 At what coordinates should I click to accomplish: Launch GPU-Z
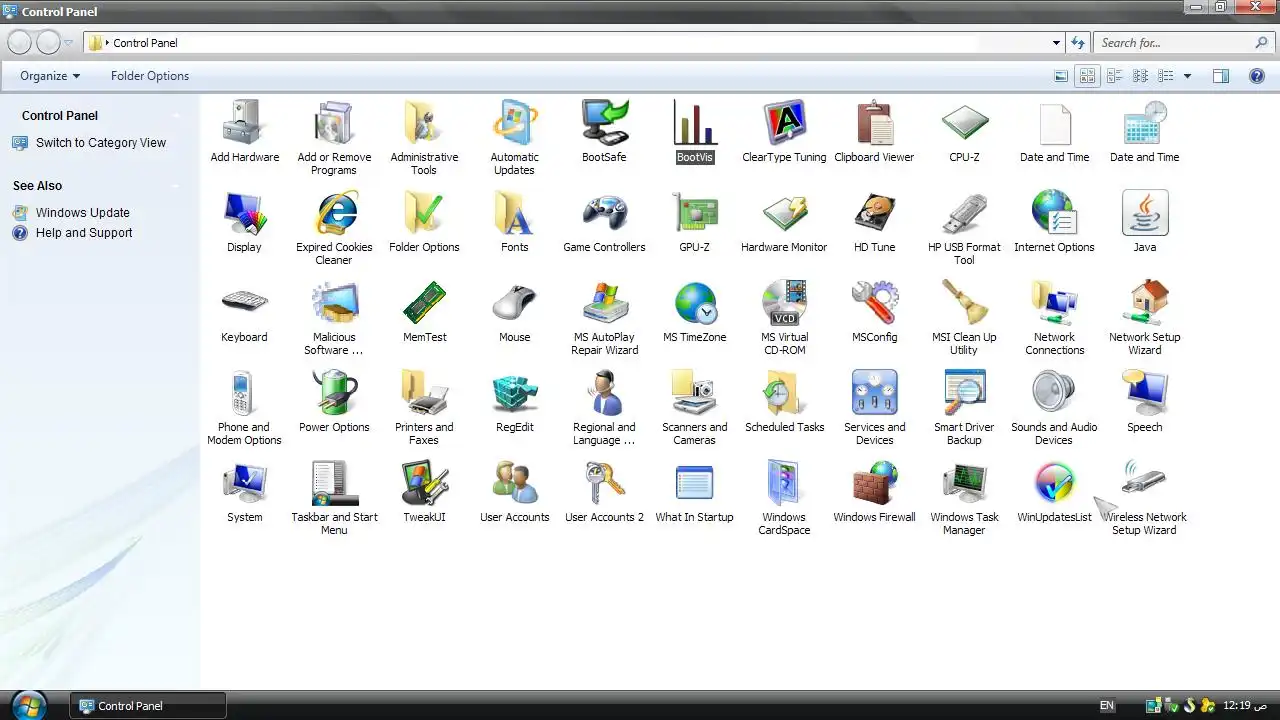point(694,222)
